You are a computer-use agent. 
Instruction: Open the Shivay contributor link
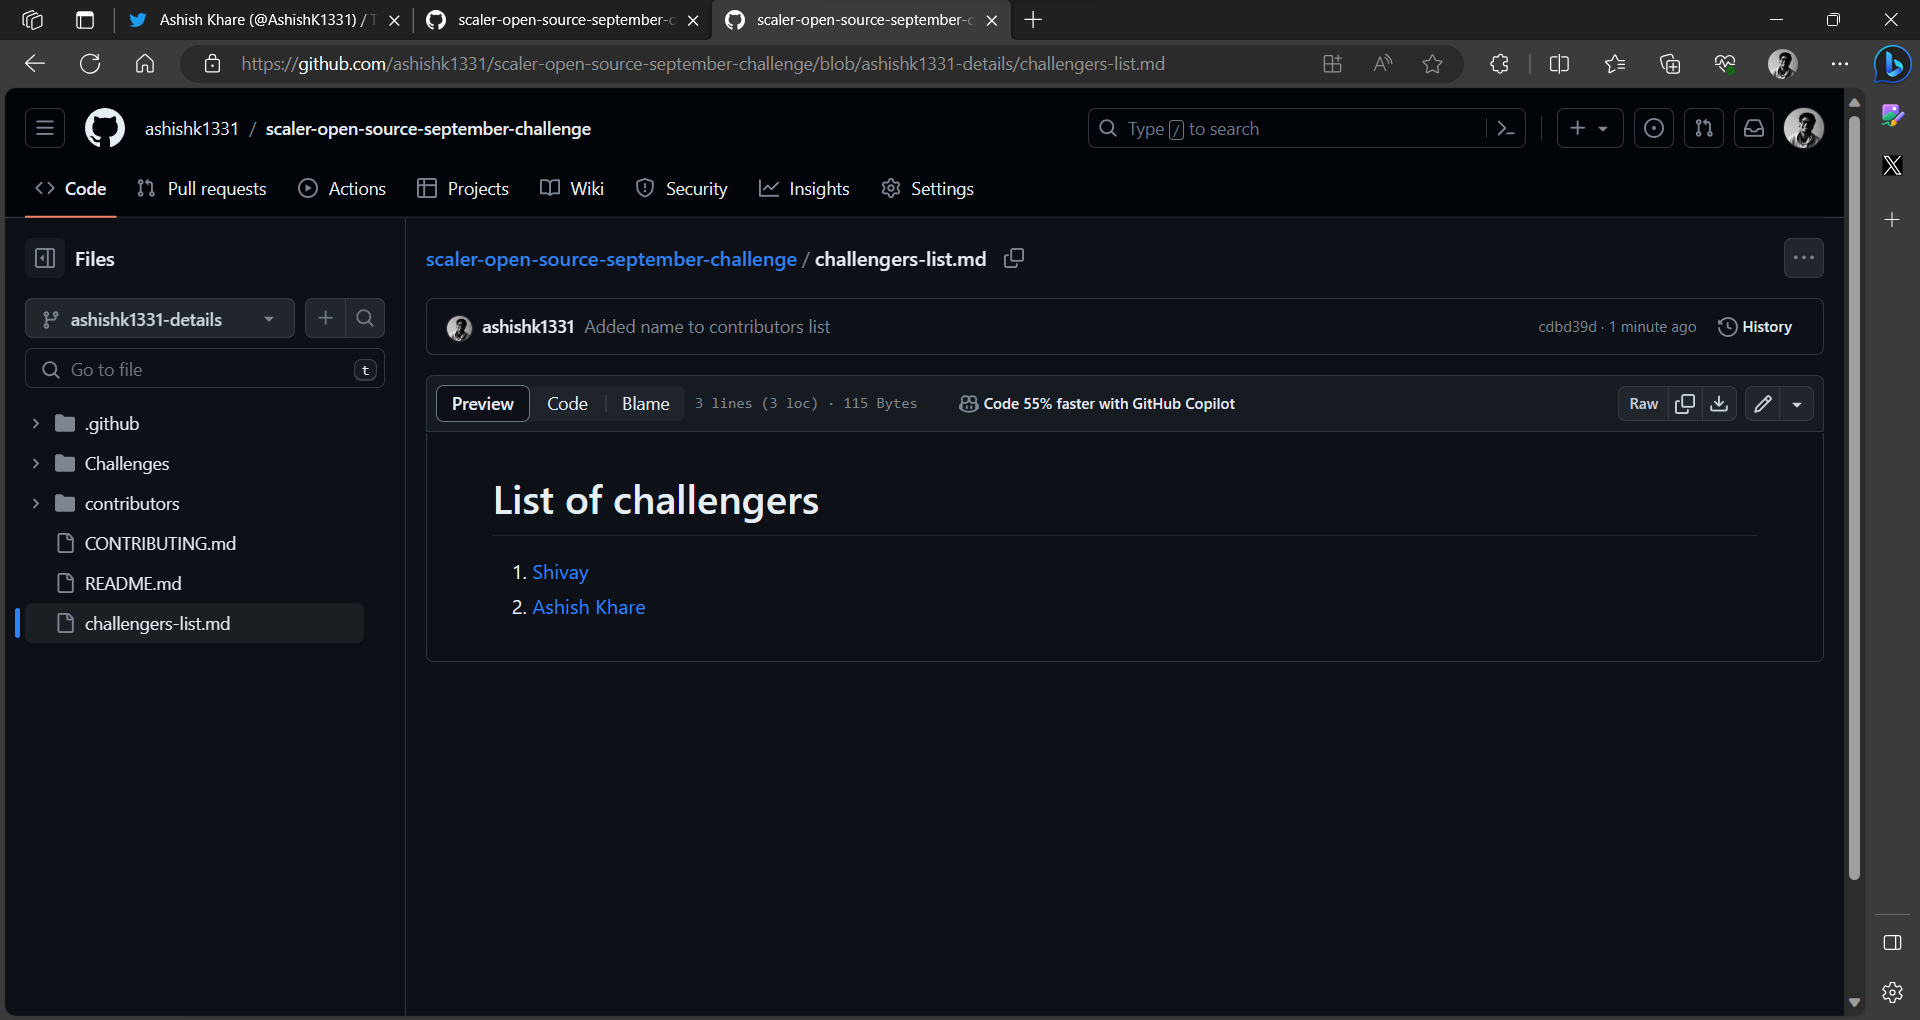tap(560, 572)
